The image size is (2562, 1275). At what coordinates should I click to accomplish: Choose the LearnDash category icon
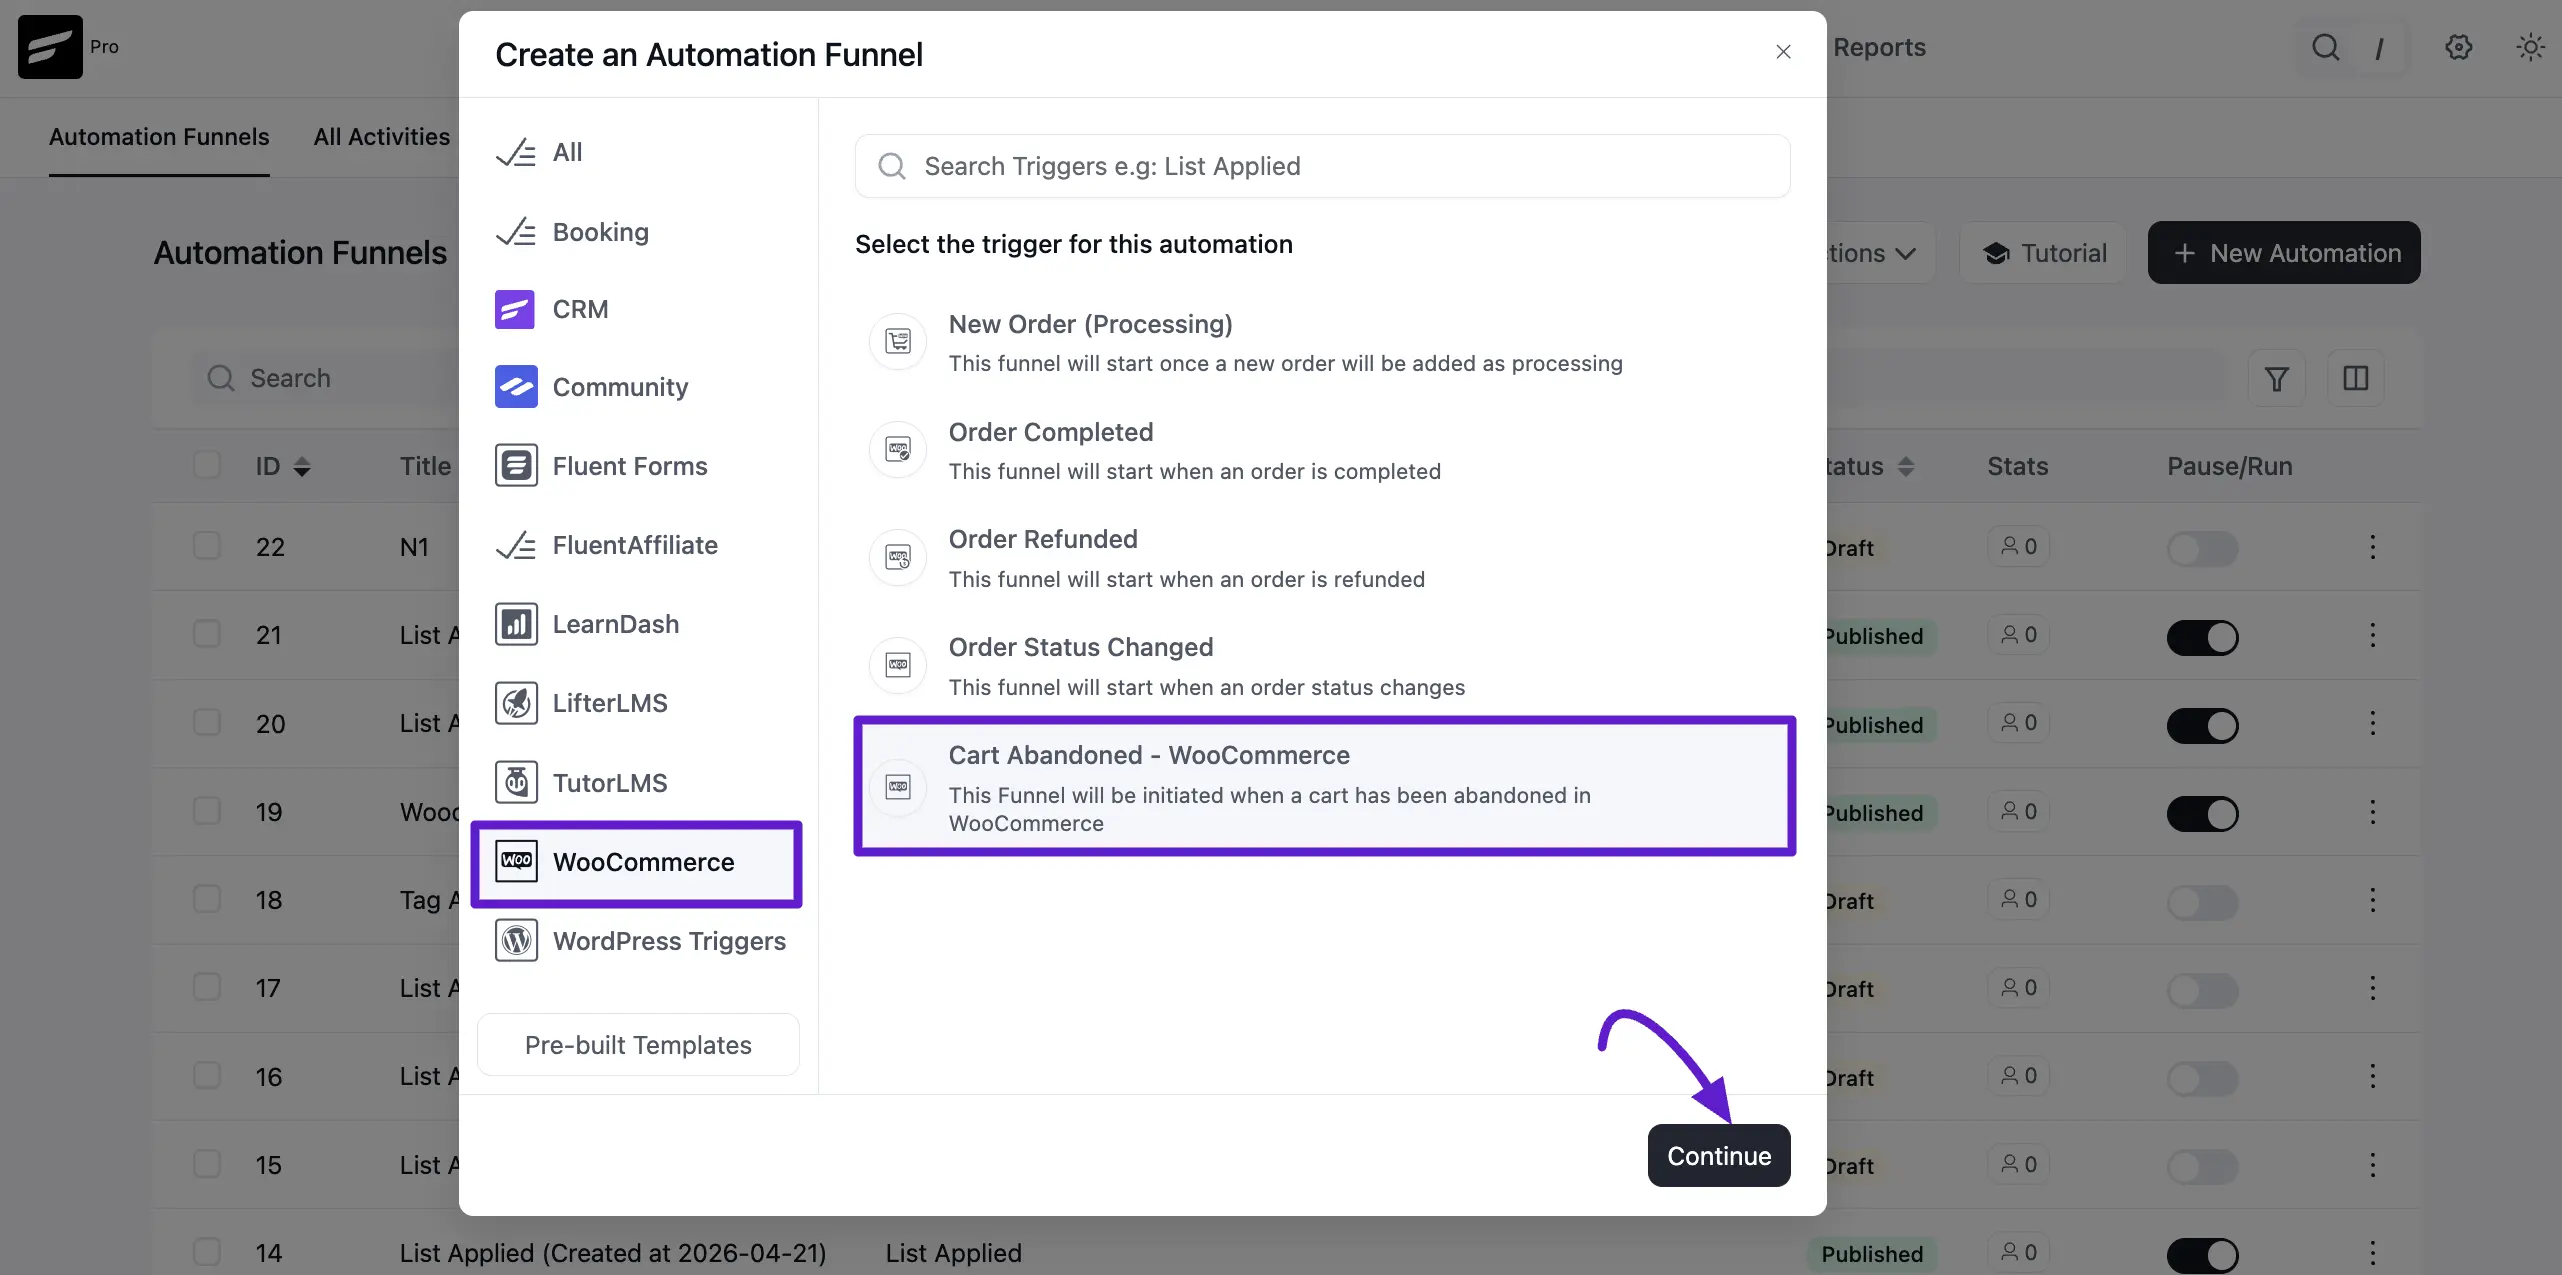tap(516, 624)
